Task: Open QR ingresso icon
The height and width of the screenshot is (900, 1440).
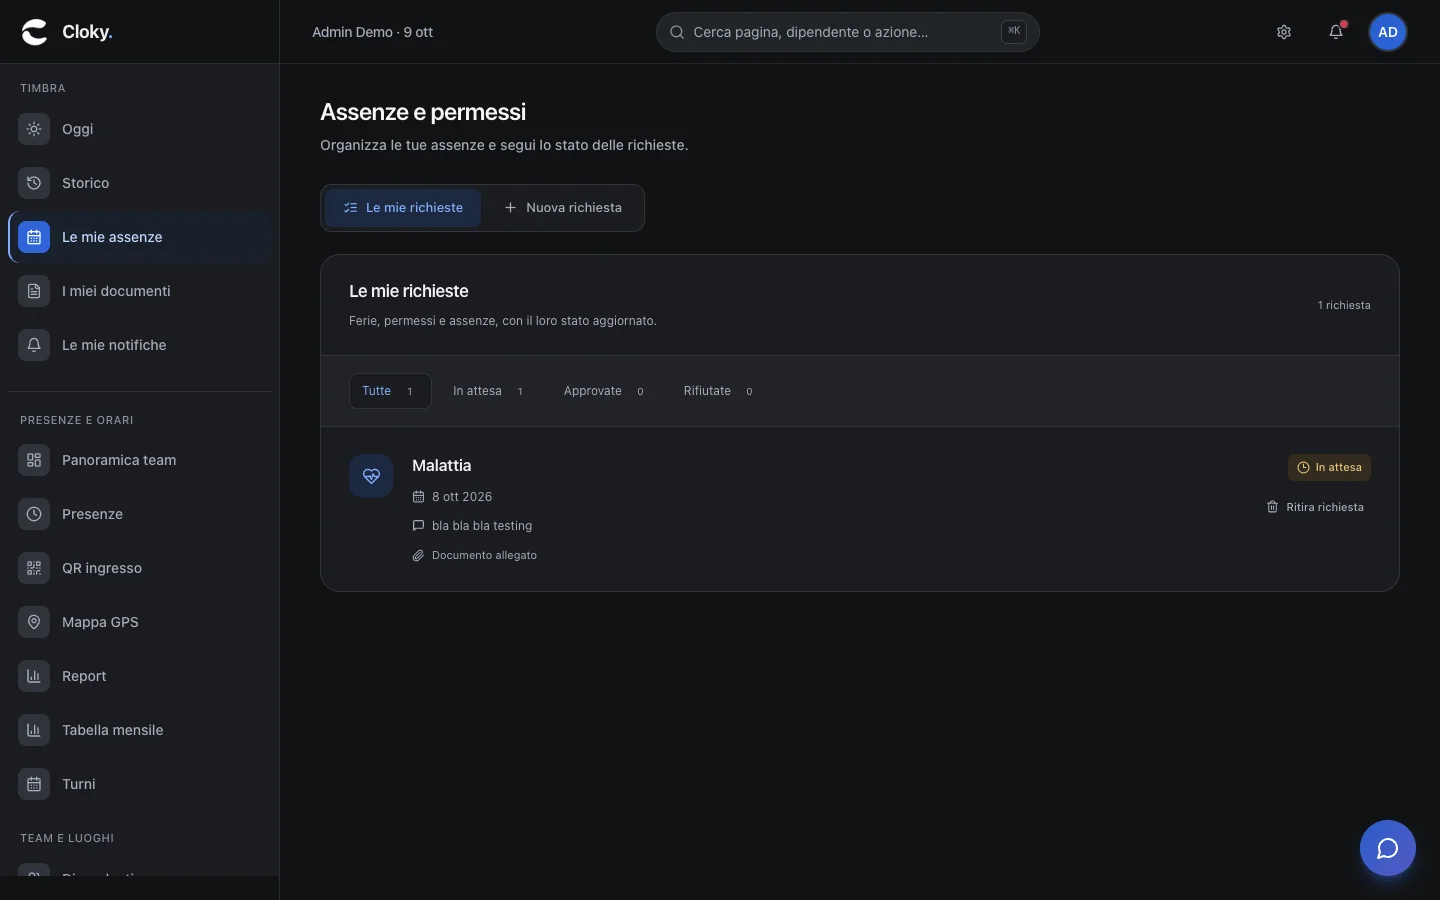Action: 34,568
